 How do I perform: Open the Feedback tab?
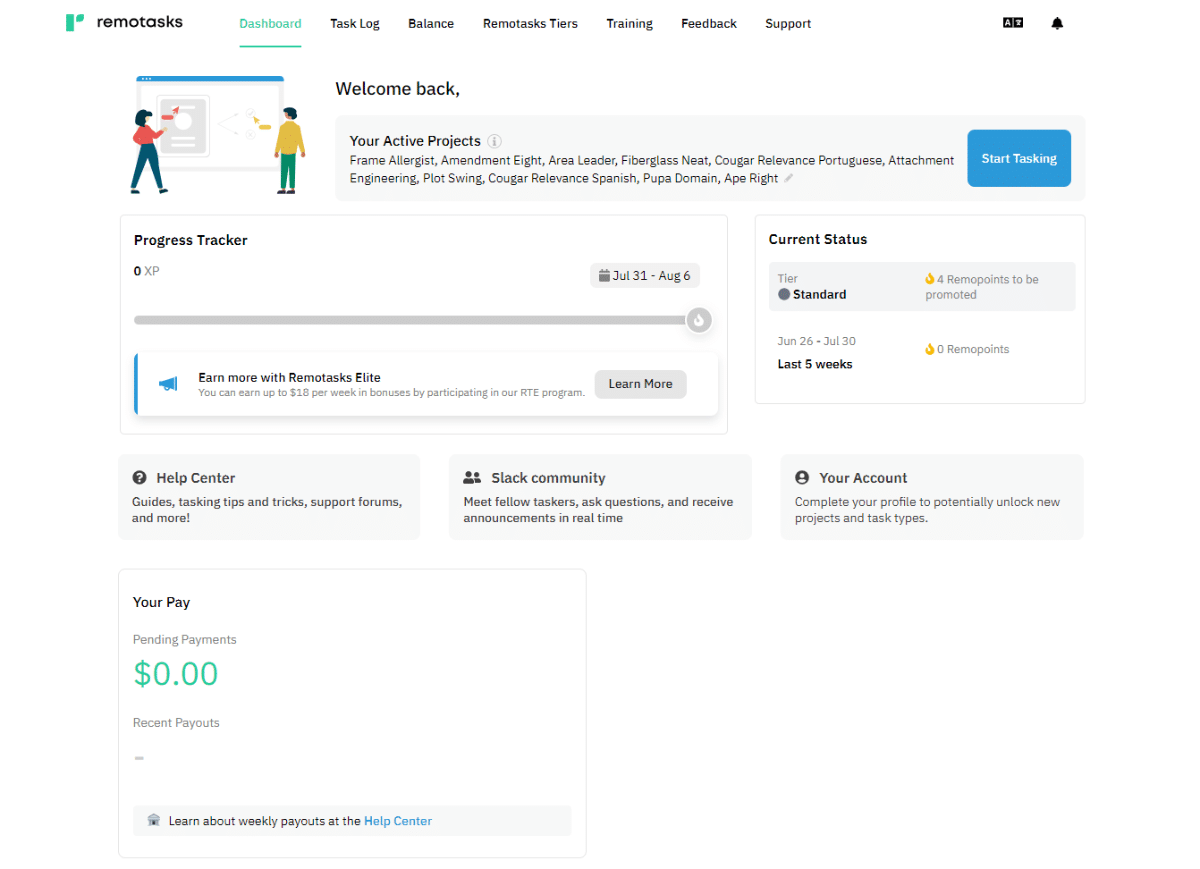coord(709,24)
